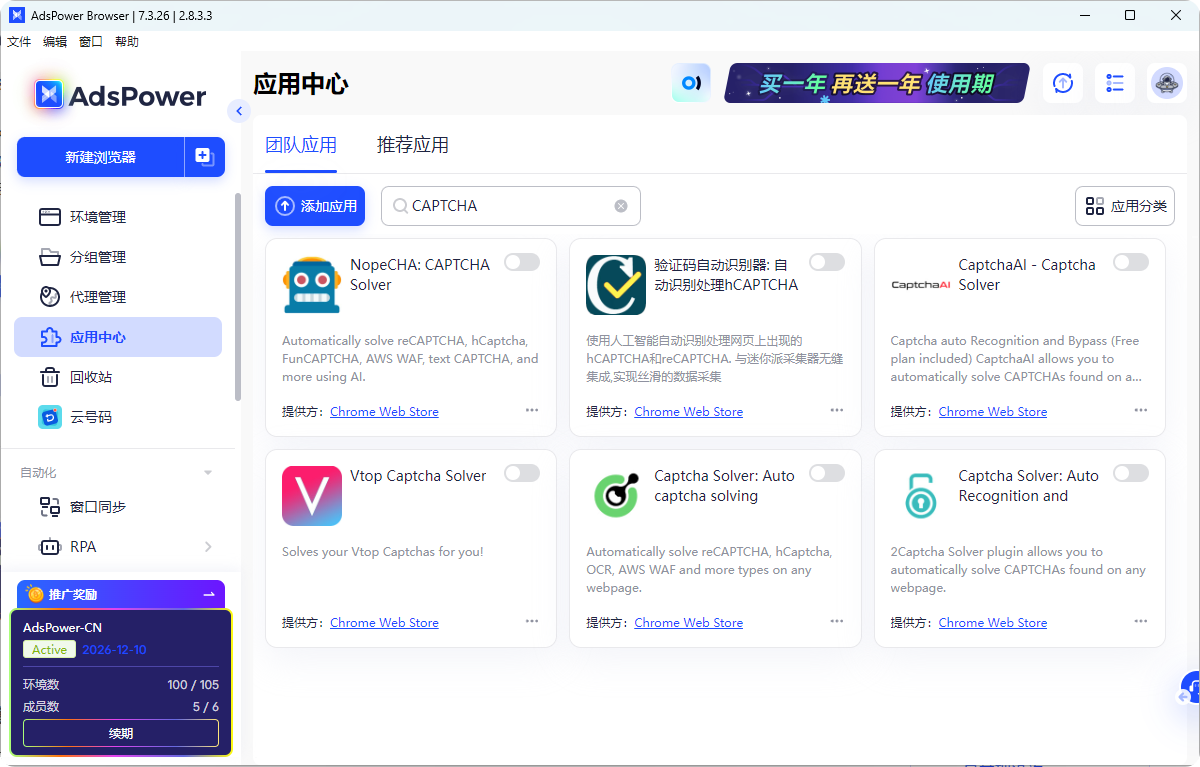Viewport: 1200px width, 767px height.
Task: Collapse the sidebar with the chevron arrow
Action: point(238,111)
